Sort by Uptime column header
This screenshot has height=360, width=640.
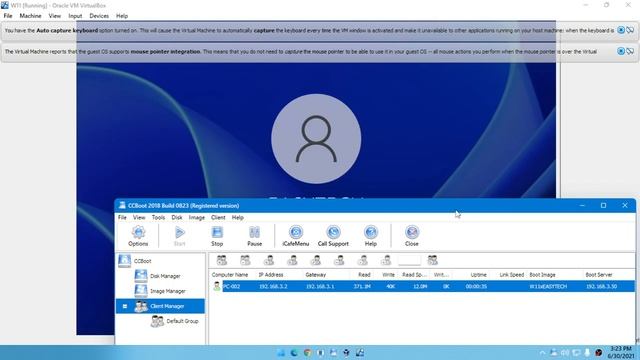(478, 275)
